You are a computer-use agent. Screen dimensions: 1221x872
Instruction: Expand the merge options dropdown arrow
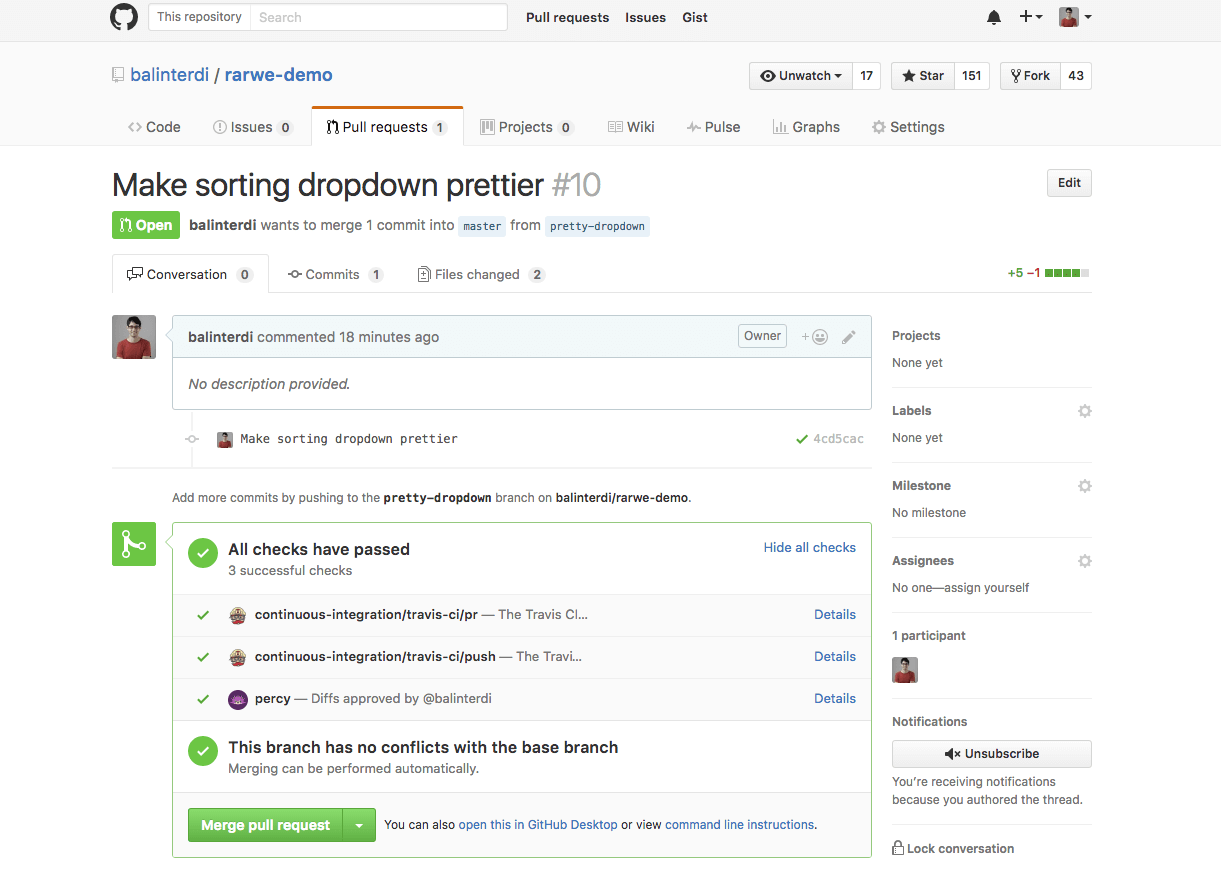(x=360, y=824)
